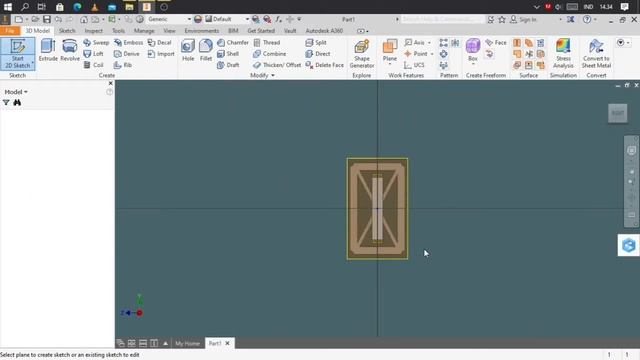Close the Model browser panel
The width and height of the screenshot is (640, 360).
pyautogui.click(x=111, y=83)
